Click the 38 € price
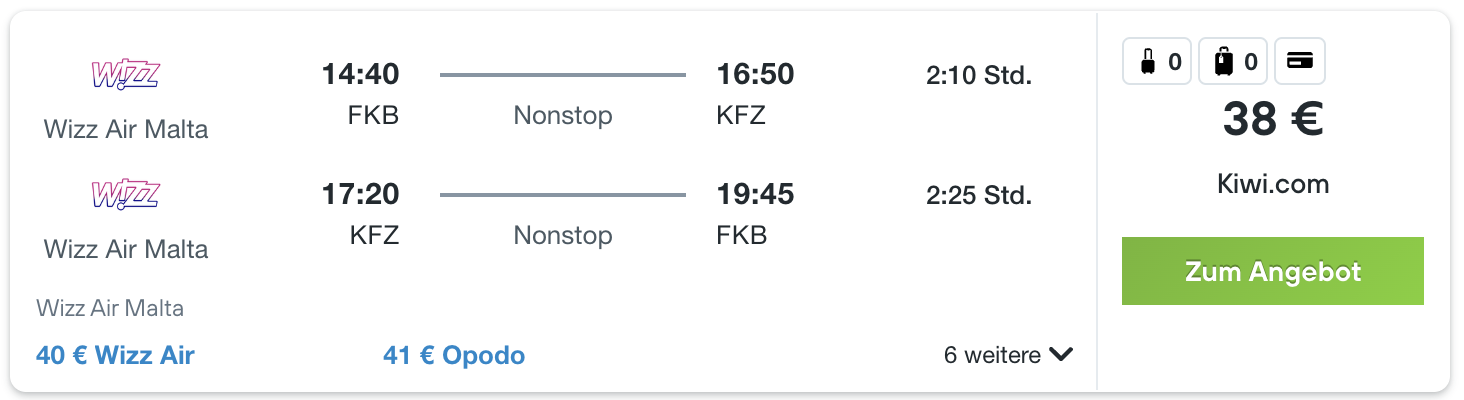The image size is (1464, 400). point(1272,121)
